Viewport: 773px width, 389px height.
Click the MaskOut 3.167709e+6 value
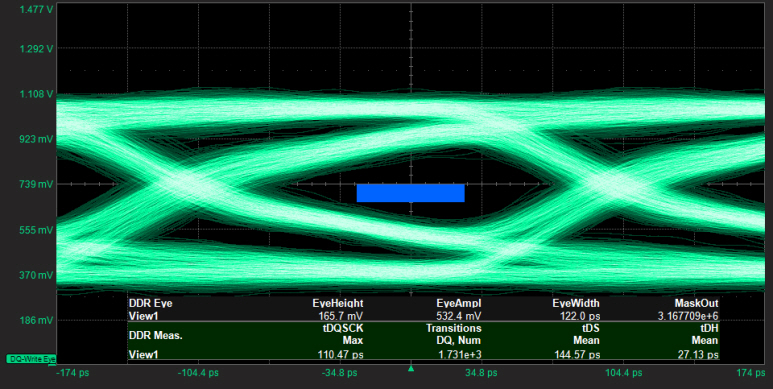688,316
